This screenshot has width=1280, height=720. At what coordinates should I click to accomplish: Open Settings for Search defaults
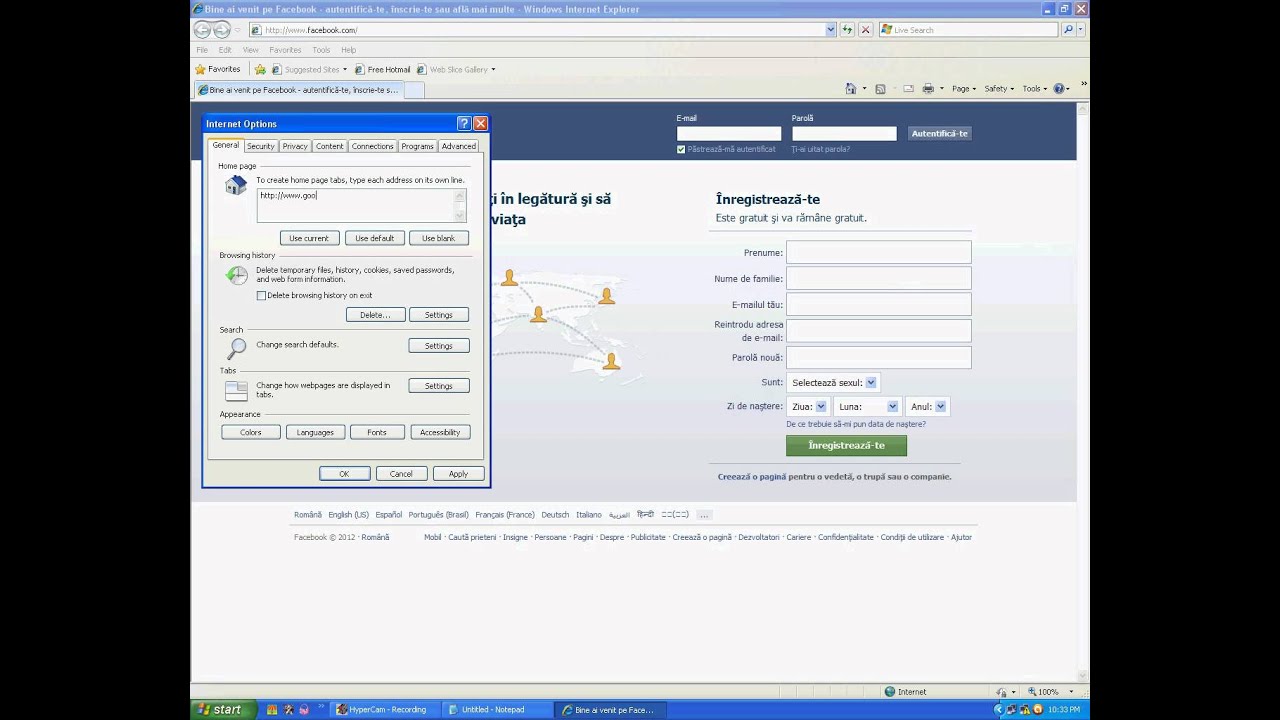pos(439,346)
